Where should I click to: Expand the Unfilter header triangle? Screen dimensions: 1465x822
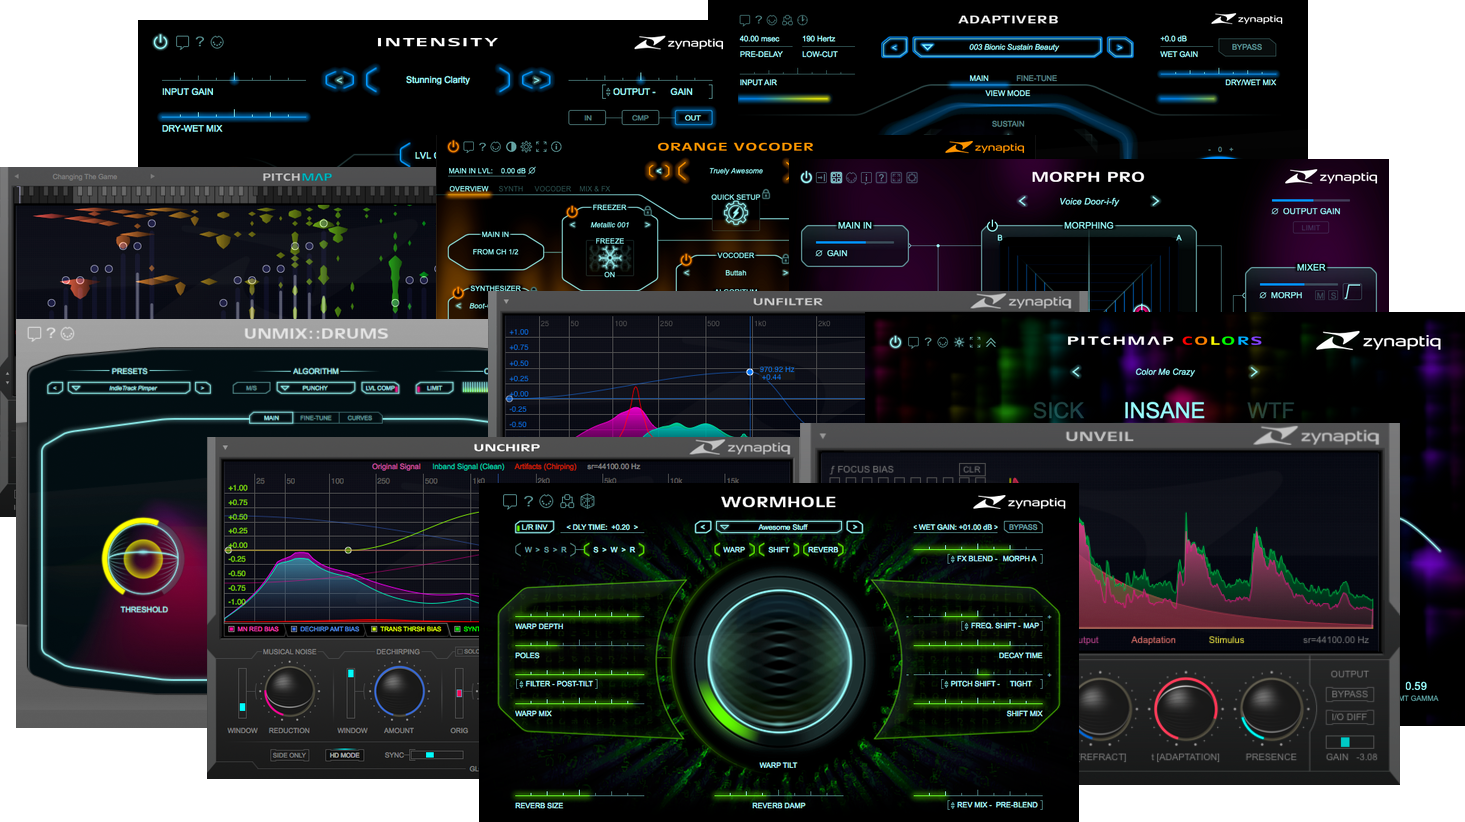tap(506, 301)
